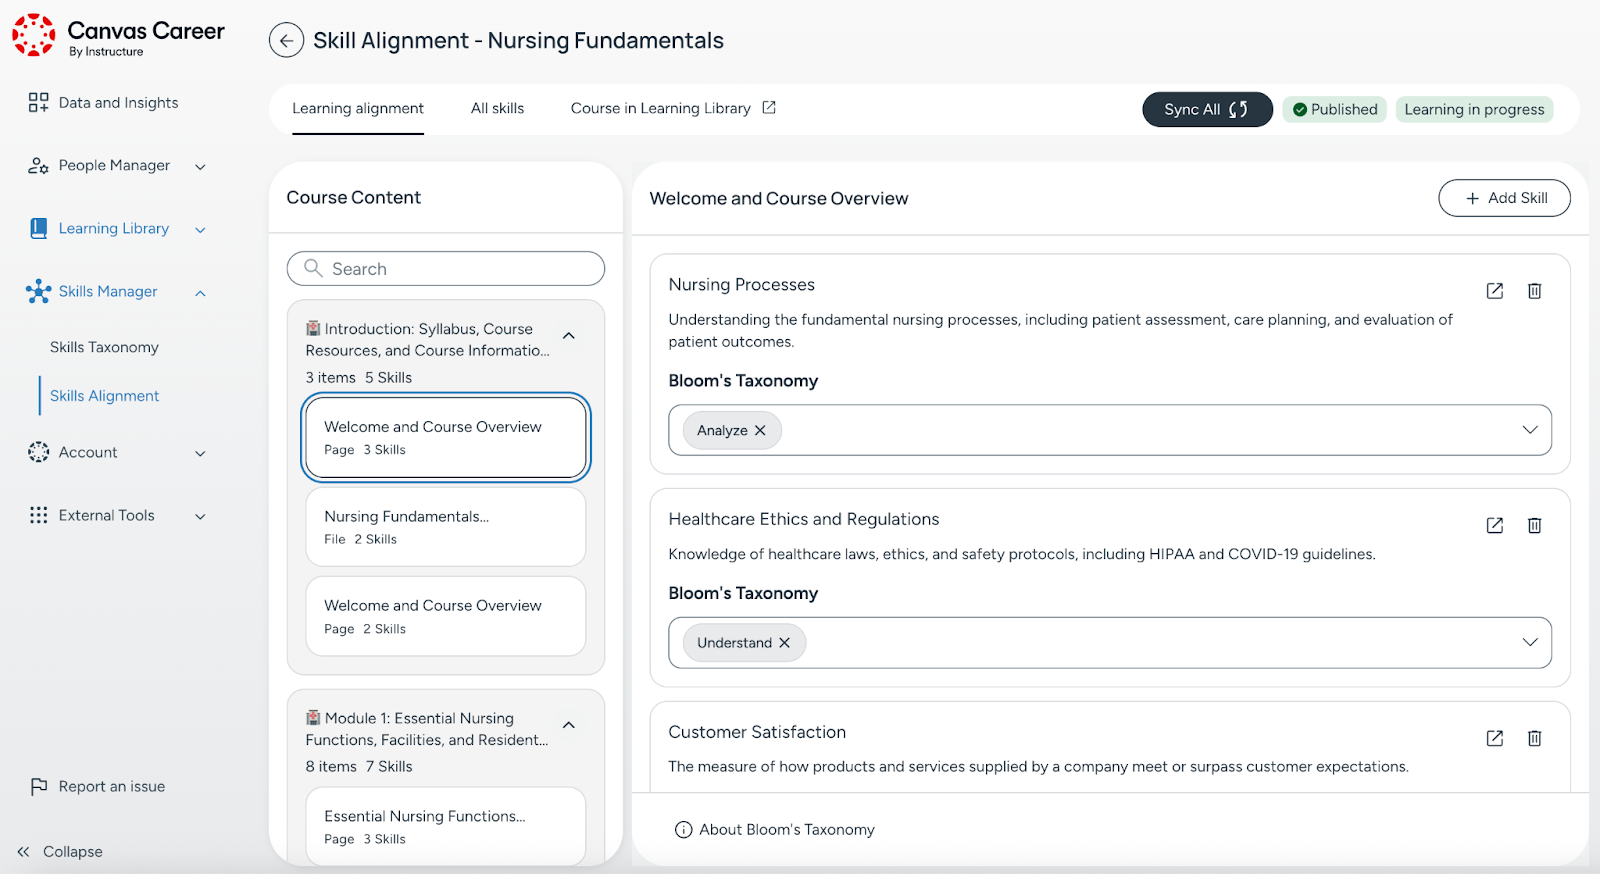The width and height of the screenshot is (1600, 874).
Task: Collapse Module 1 Essential Nursing section
Action: click(569, 725)
